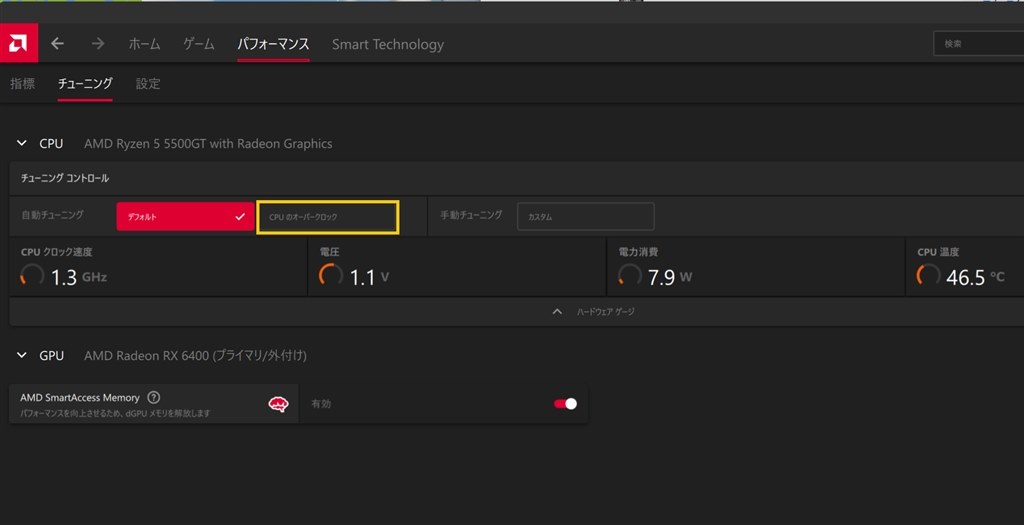
Task: Click the 電圧 voltage gauge icon
Action: coord(330,275)
